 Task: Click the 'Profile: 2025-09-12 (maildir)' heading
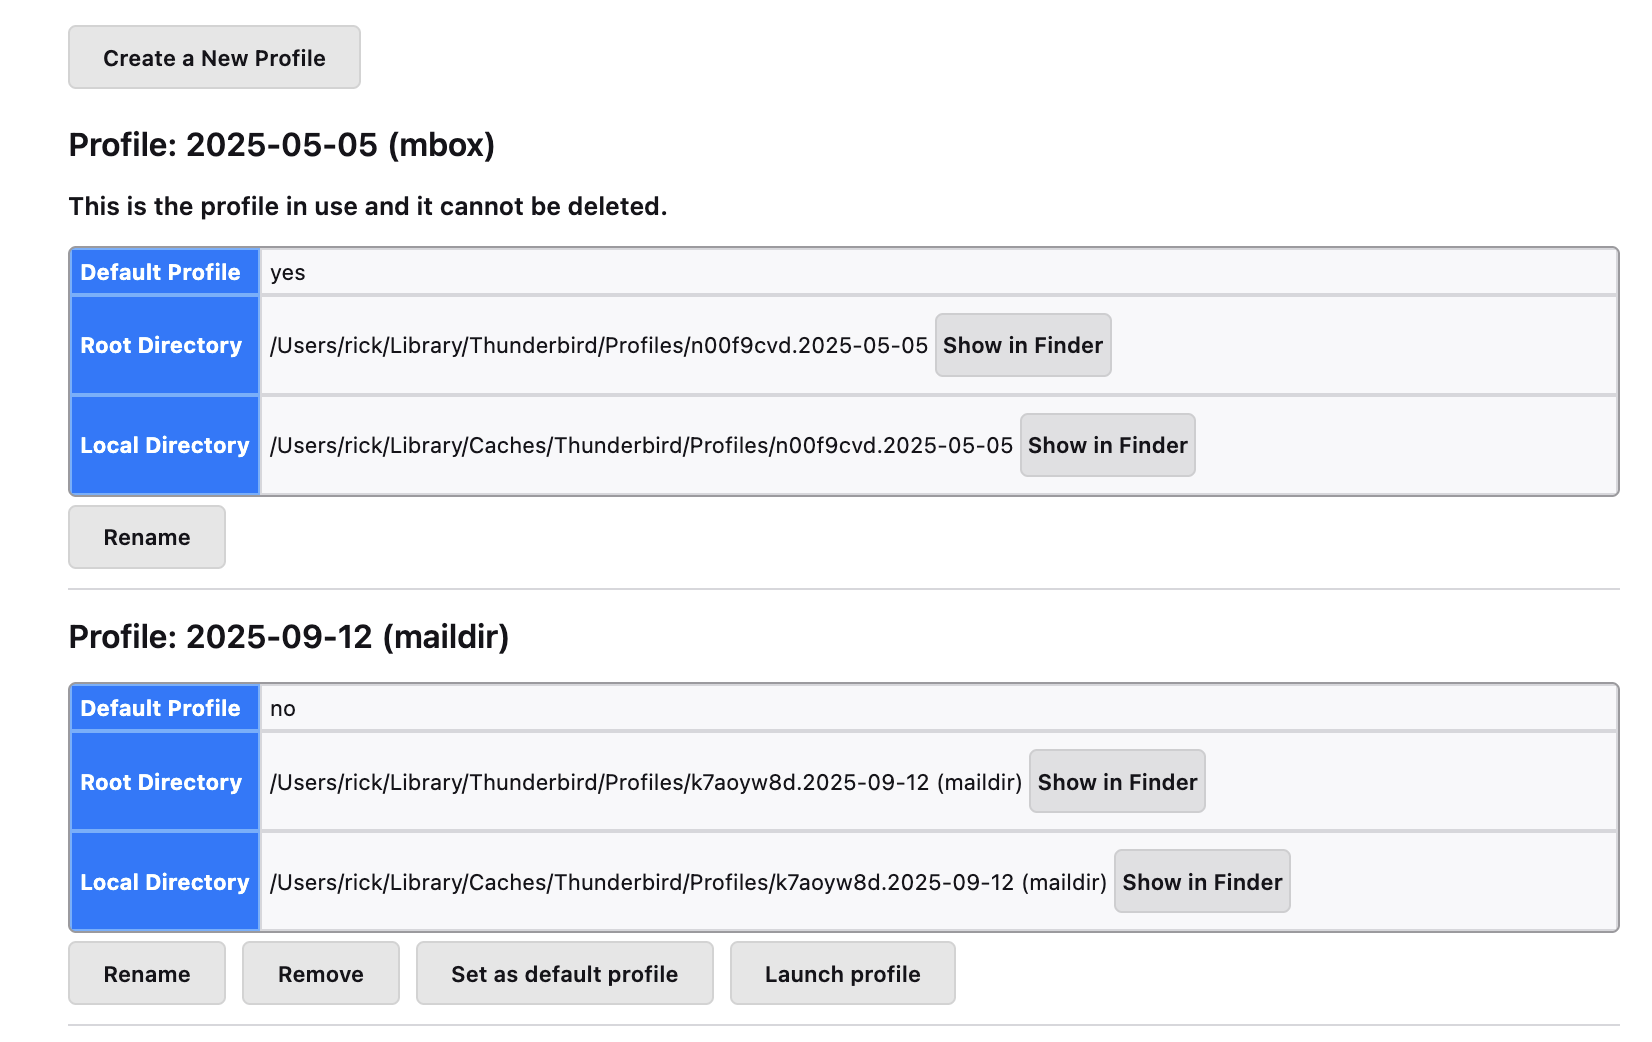[288, 637]
